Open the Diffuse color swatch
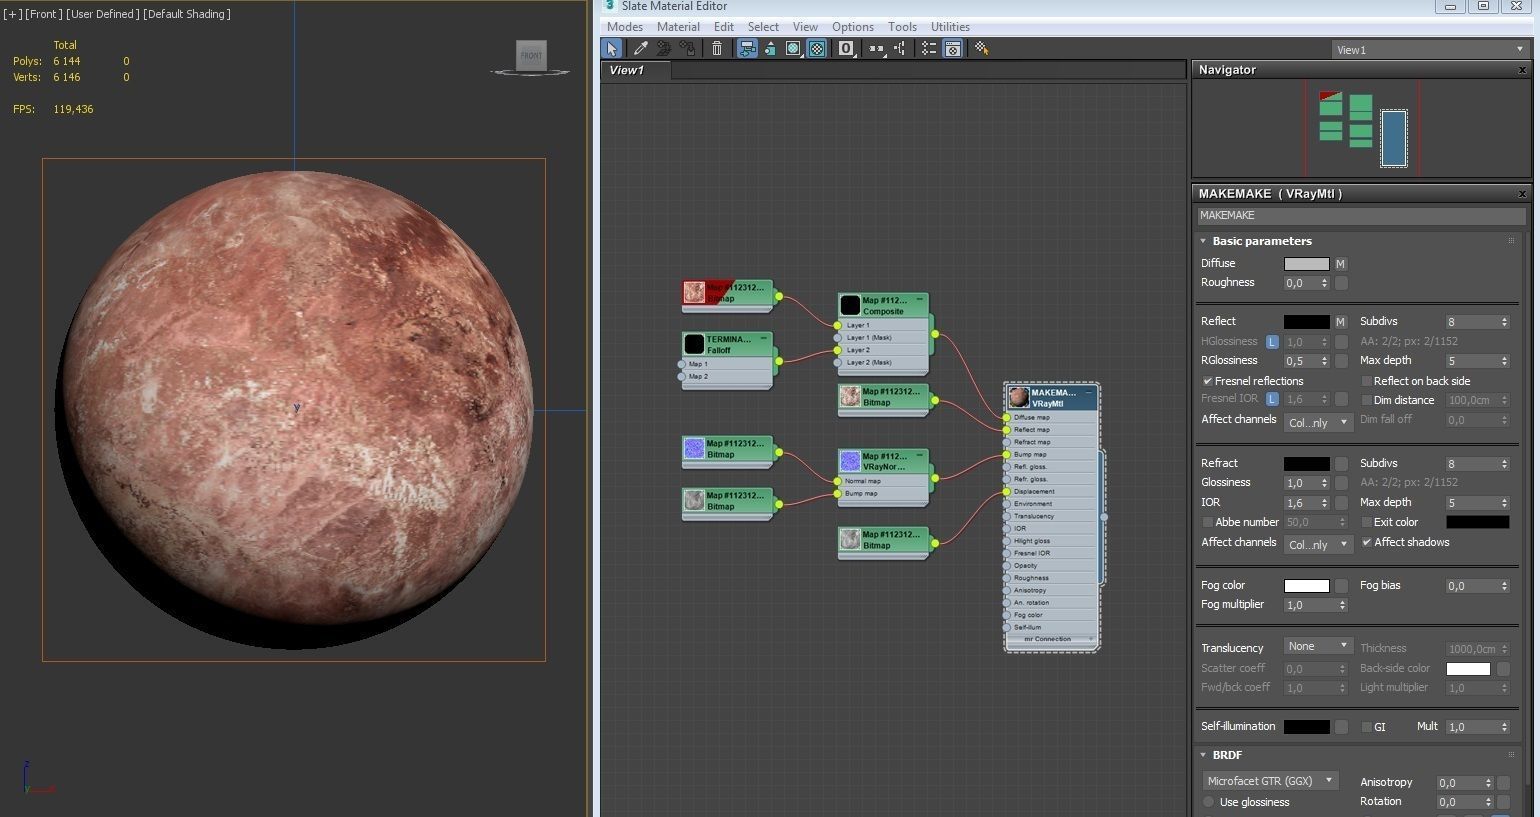This screenshot has height=817, width=1540. [1306, 264]
